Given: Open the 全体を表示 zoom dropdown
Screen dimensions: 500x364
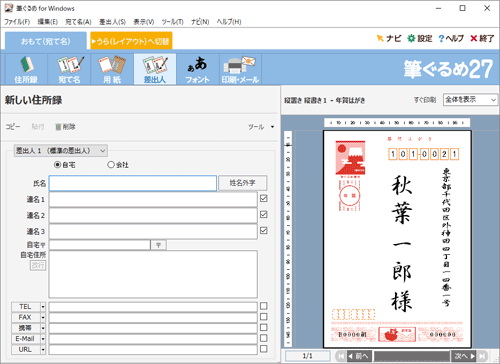Looking at the screenshot, I should 470,100.
